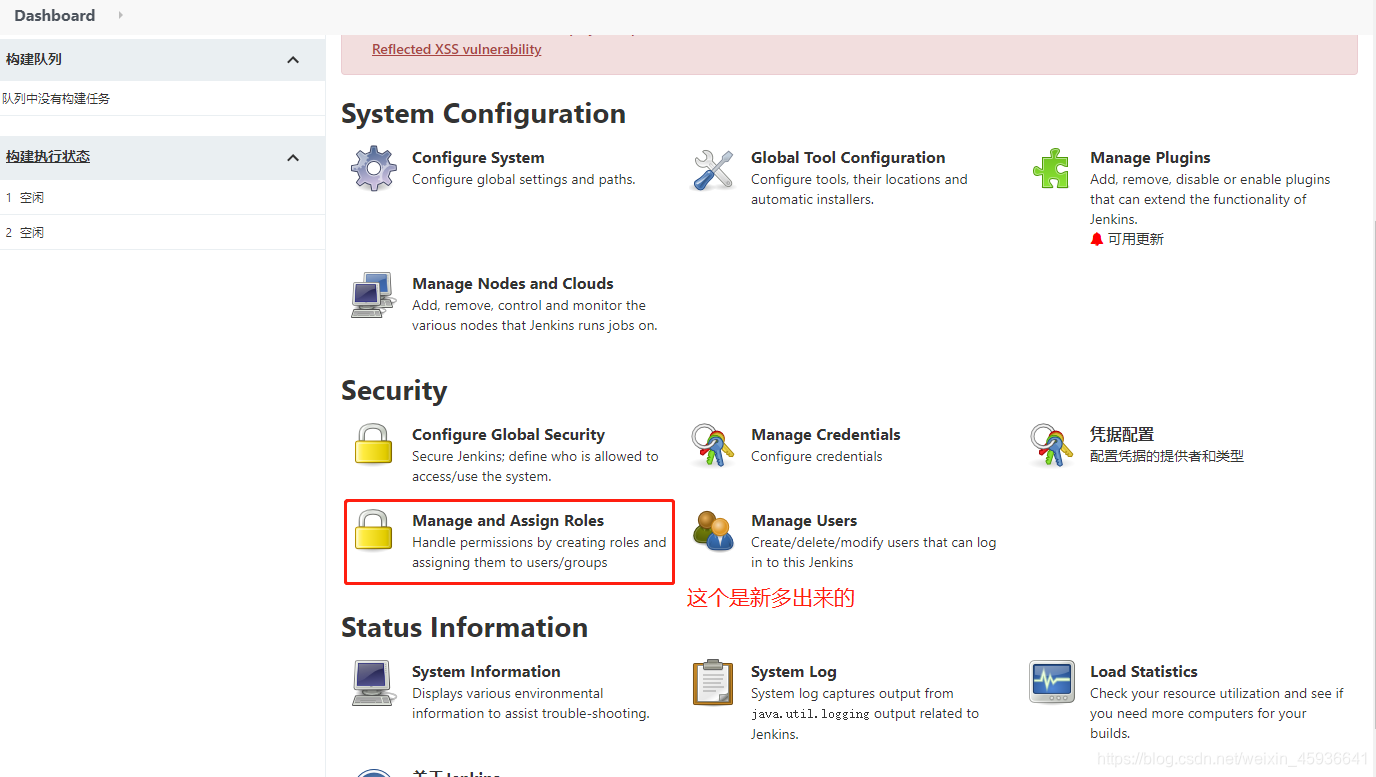Screen dimensions: 1376x777
Task: Go to Dashboard breadcrumb
Action: 55,15
